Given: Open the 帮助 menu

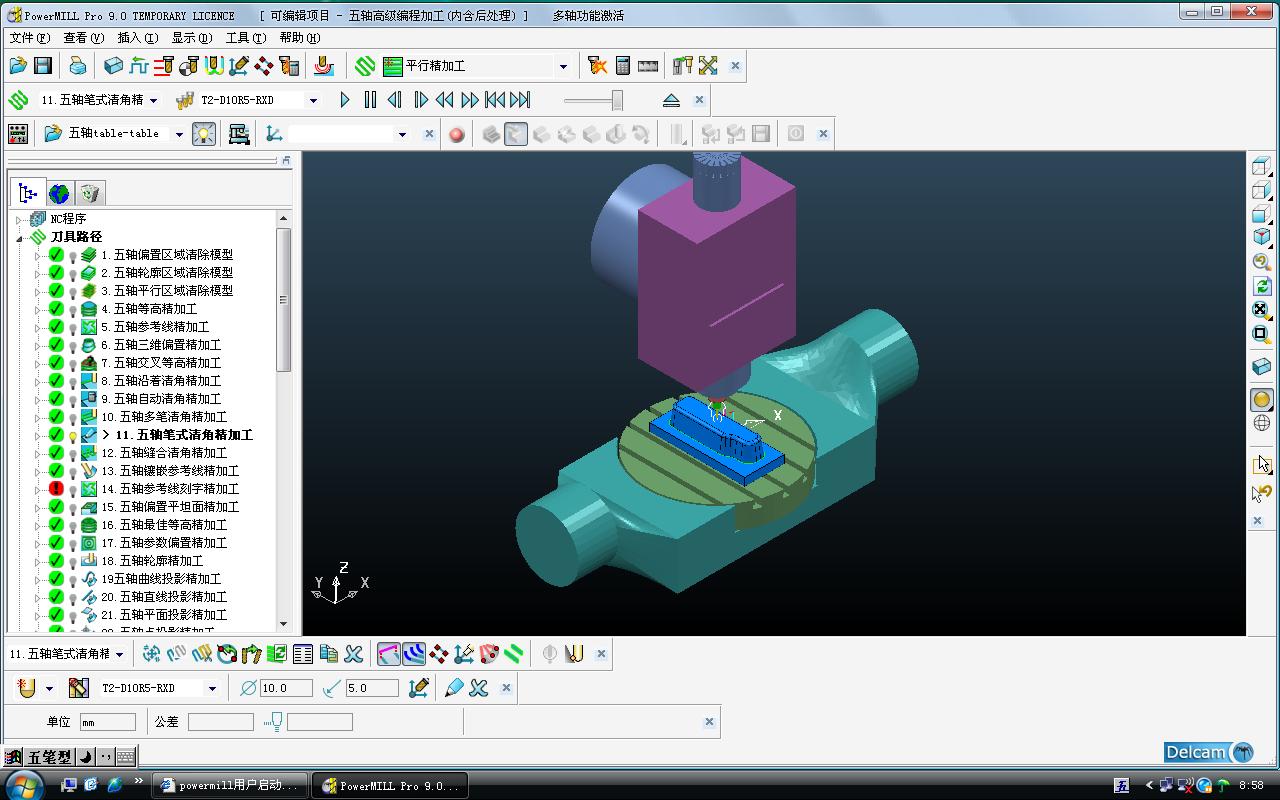Looking at the screenshot, I should click(x=299, y=38).
